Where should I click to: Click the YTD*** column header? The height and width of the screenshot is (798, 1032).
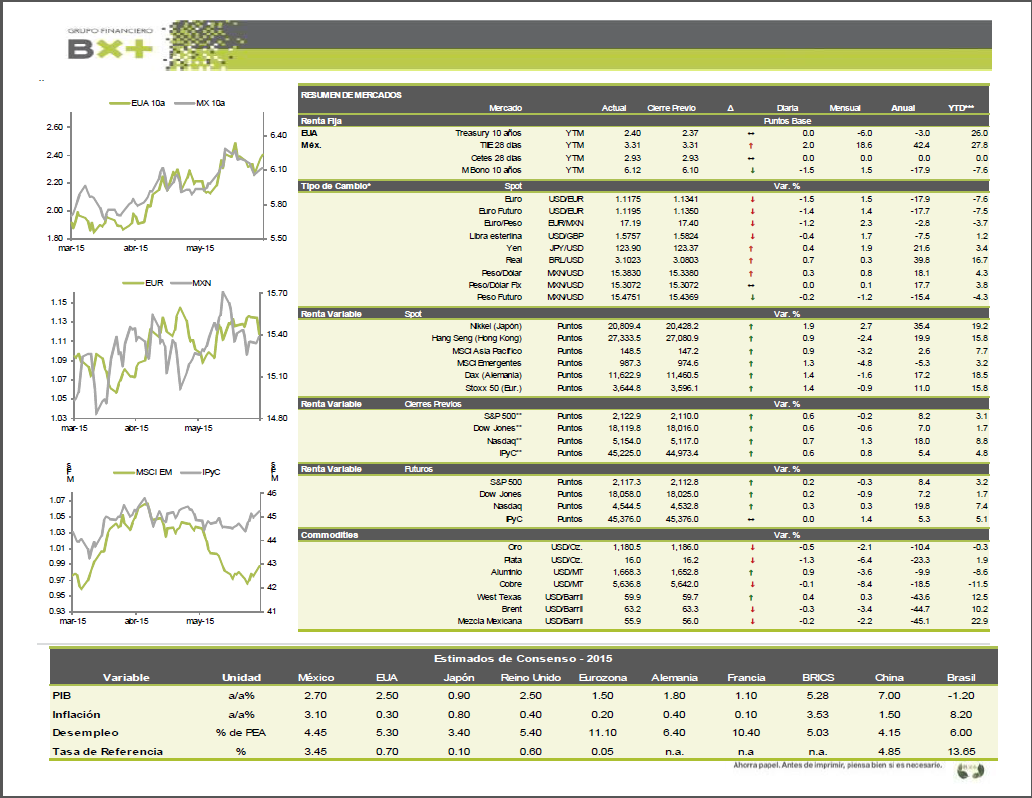tap(960, 108)
